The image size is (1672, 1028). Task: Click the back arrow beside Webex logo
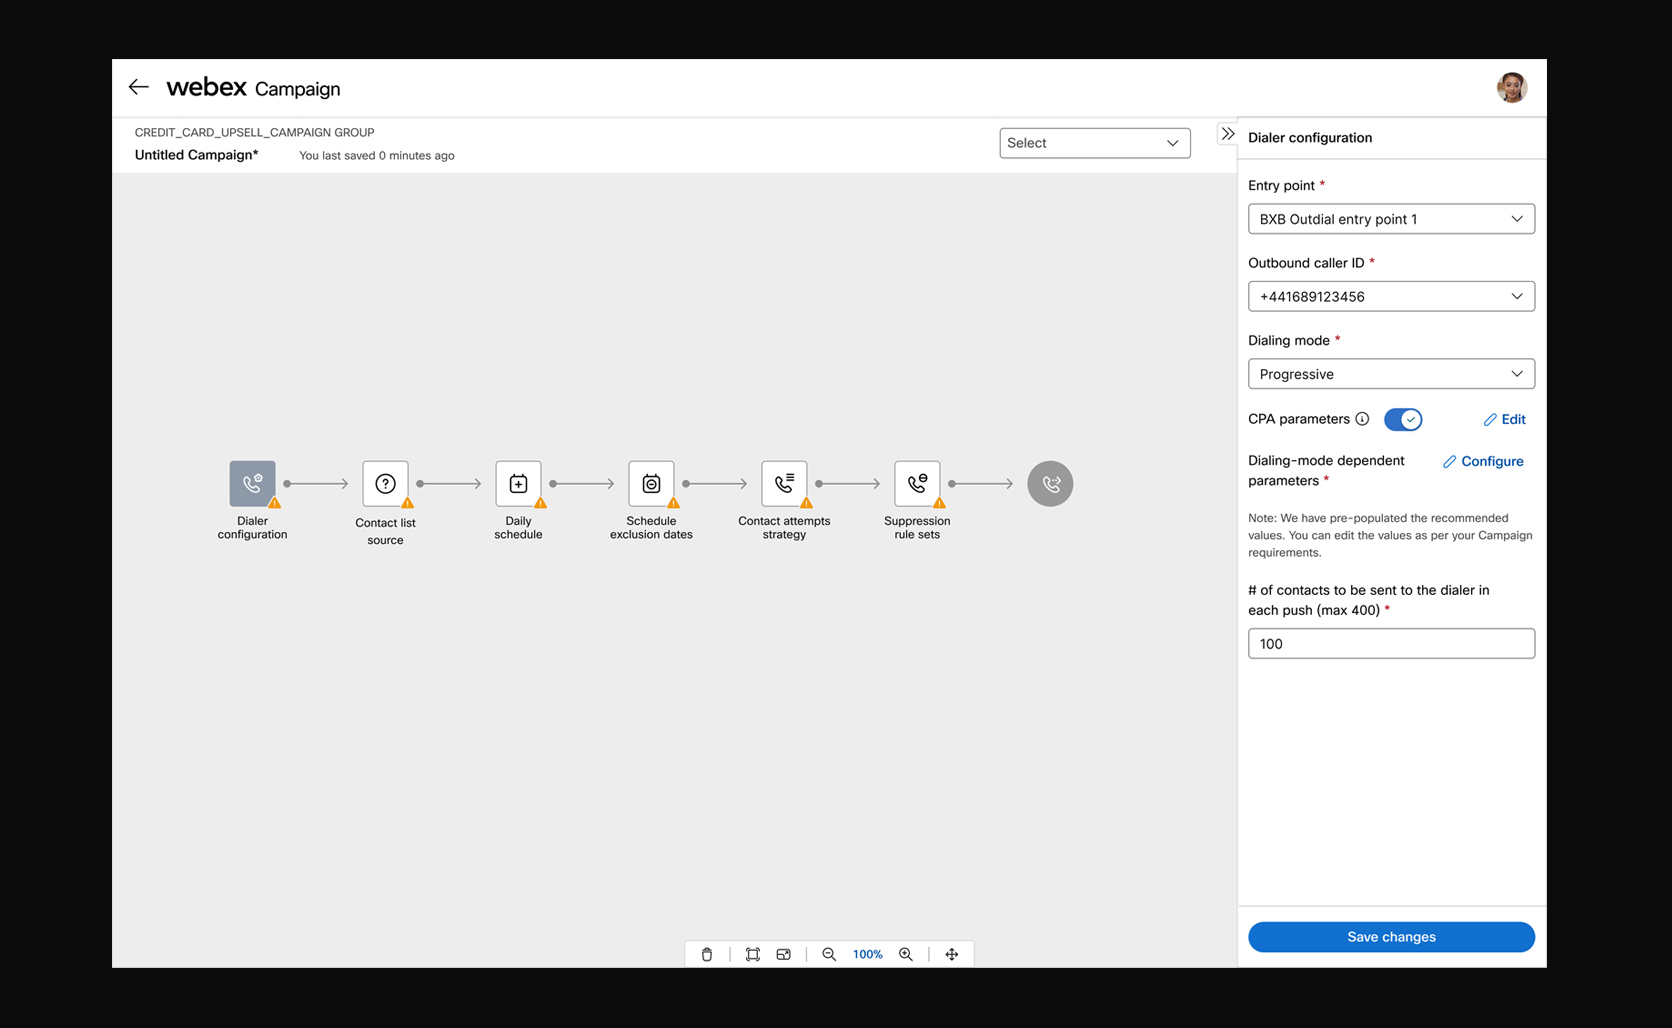click(139, 87)
